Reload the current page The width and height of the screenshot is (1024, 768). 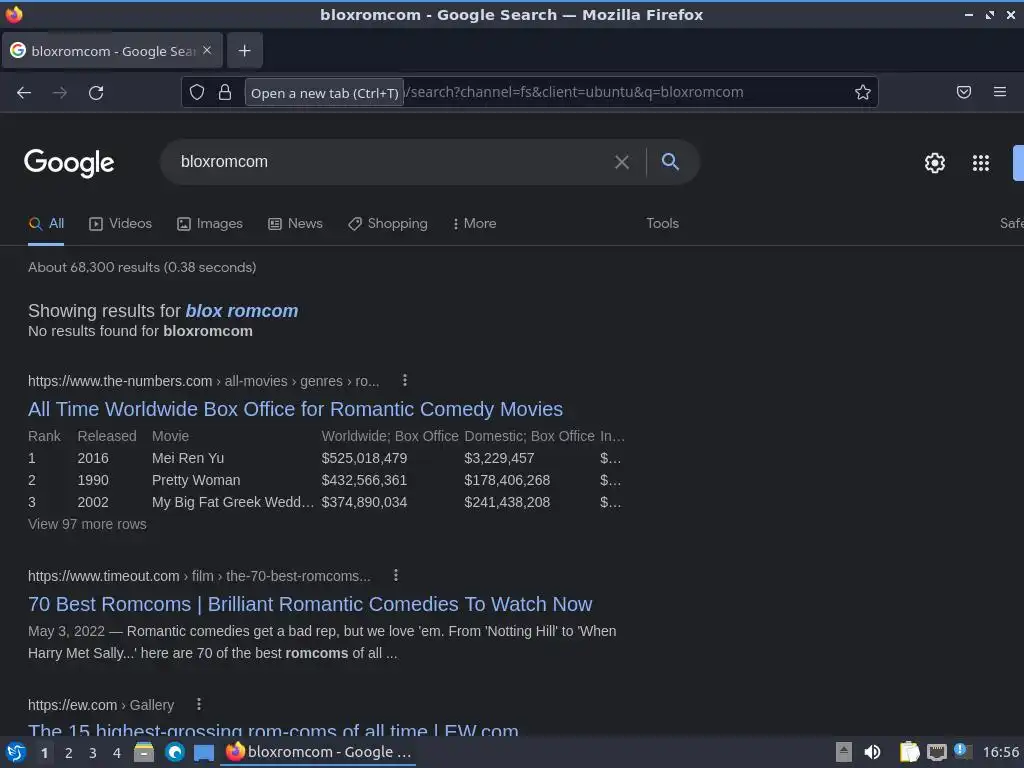pyautogui.click(x=96, y=93)
